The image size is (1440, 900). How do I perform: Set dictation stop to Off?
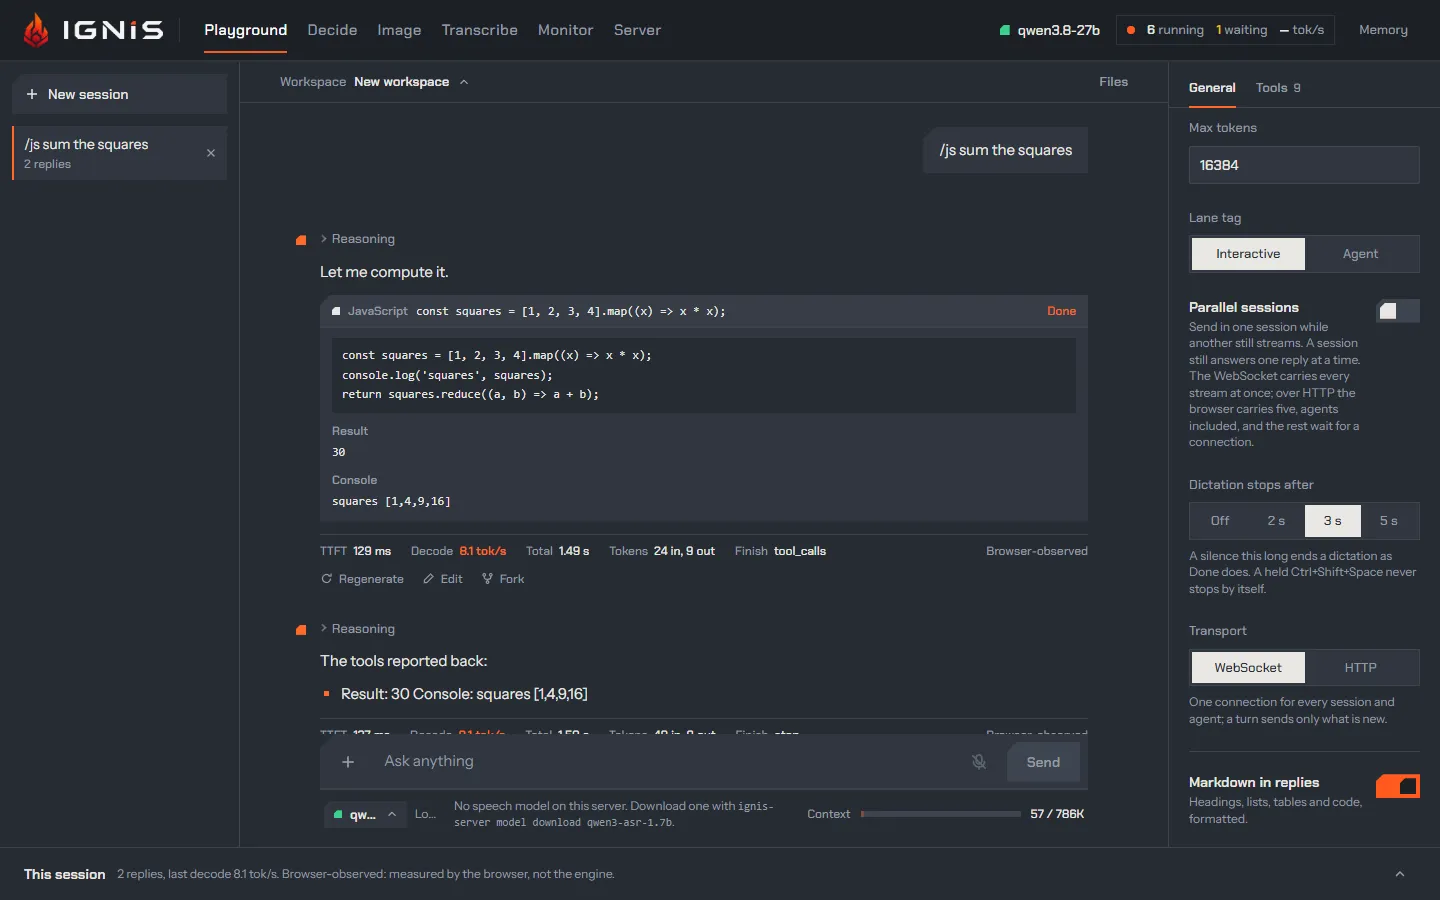1220,521
